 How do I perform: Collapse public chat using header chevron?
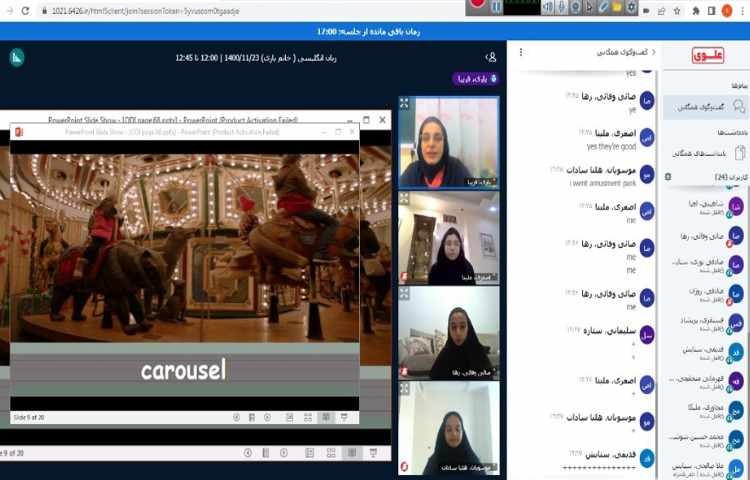click(654, 52)
